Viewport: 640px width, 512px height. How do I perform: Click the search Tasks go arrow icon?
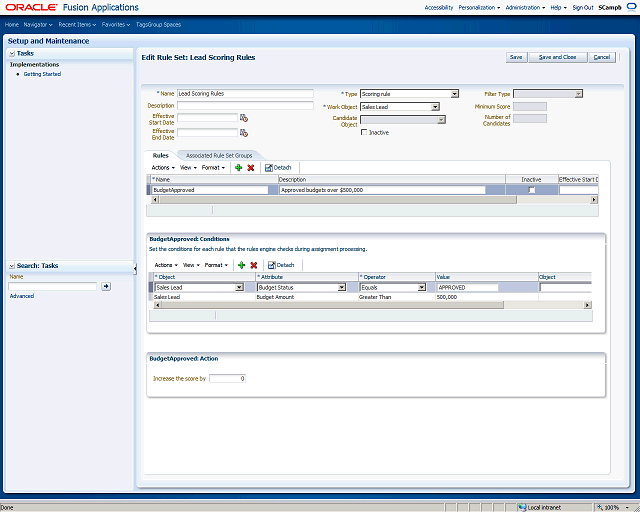[106, 286]
